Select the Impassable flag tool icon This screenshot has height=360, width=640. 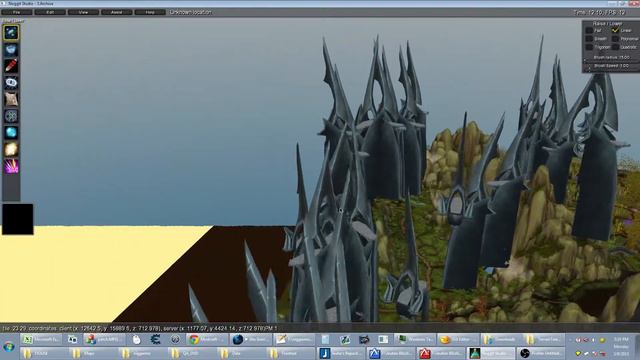[11, 116]
